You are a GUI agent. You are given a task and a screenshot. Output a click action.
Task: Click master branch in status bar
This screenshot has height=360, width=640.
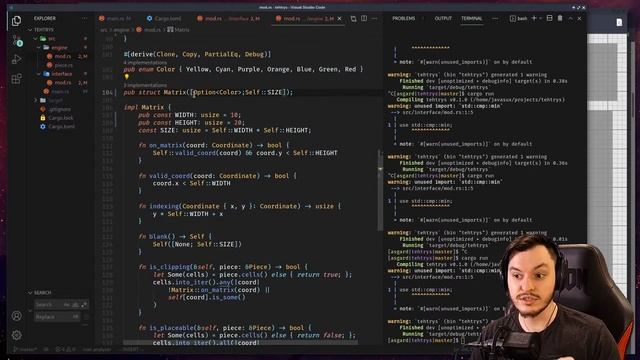(x=25, y=349)
